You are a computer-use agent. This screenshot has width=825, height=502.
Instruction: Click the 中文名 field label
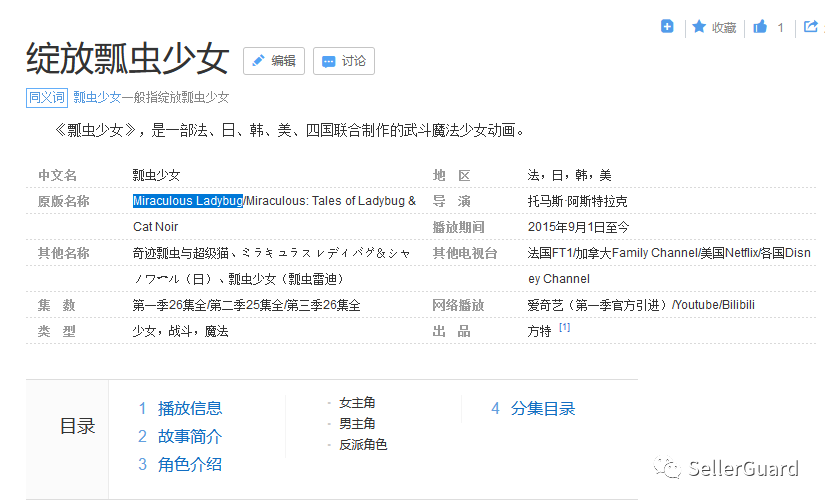pyautogui.click(x=57, y=175)
